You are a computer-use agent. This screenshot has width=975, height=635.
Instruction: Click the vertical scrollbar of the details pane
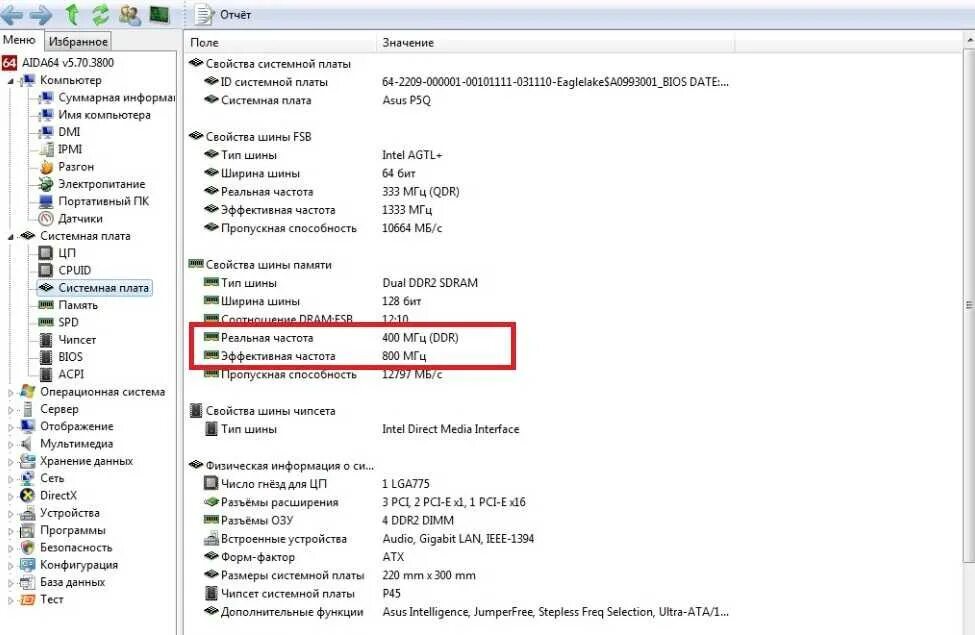click(x=969, y=305)
